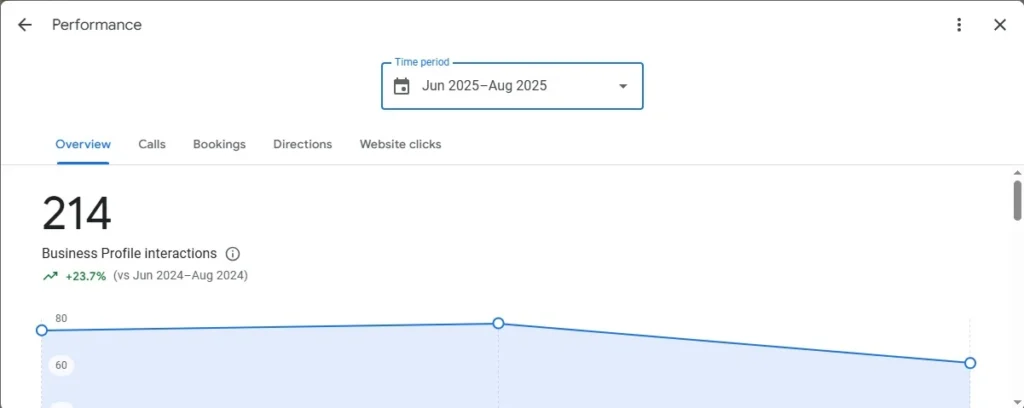Click the last data point on chart

(x=969, y=363)
